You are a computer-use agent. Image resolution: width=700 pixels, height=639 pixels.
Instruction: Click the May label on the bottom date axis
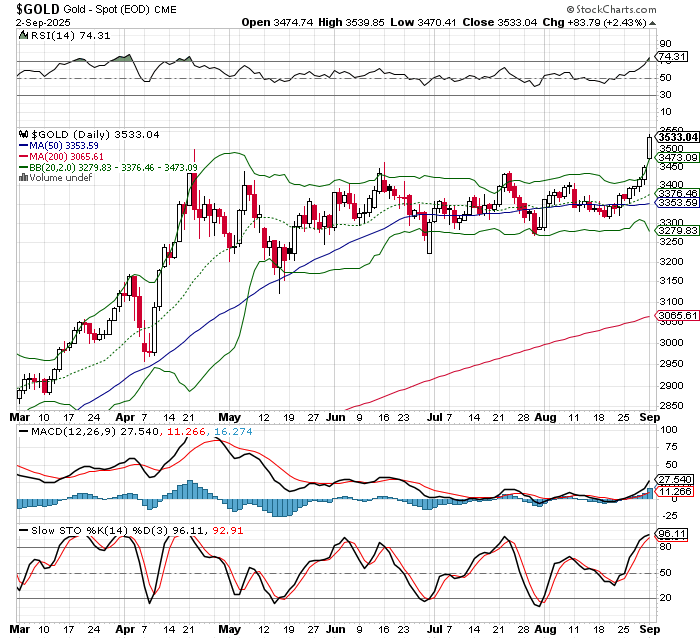230,630
